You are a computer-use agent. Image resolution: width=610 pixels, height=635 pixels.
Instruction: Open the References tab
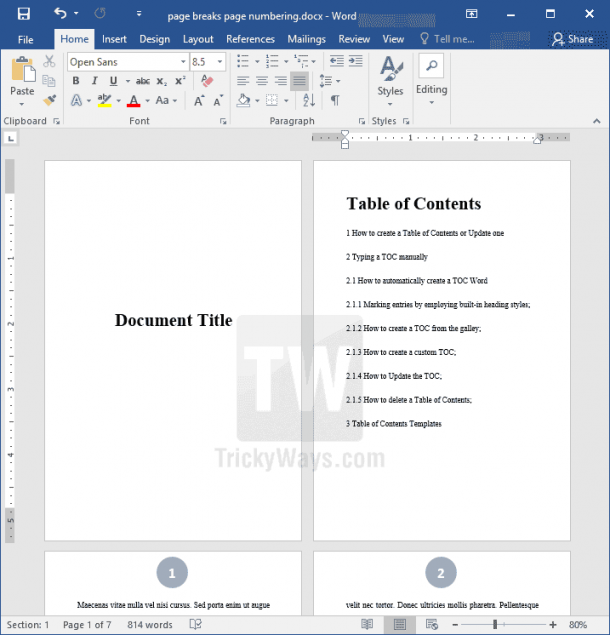click(x=250, y=39)
